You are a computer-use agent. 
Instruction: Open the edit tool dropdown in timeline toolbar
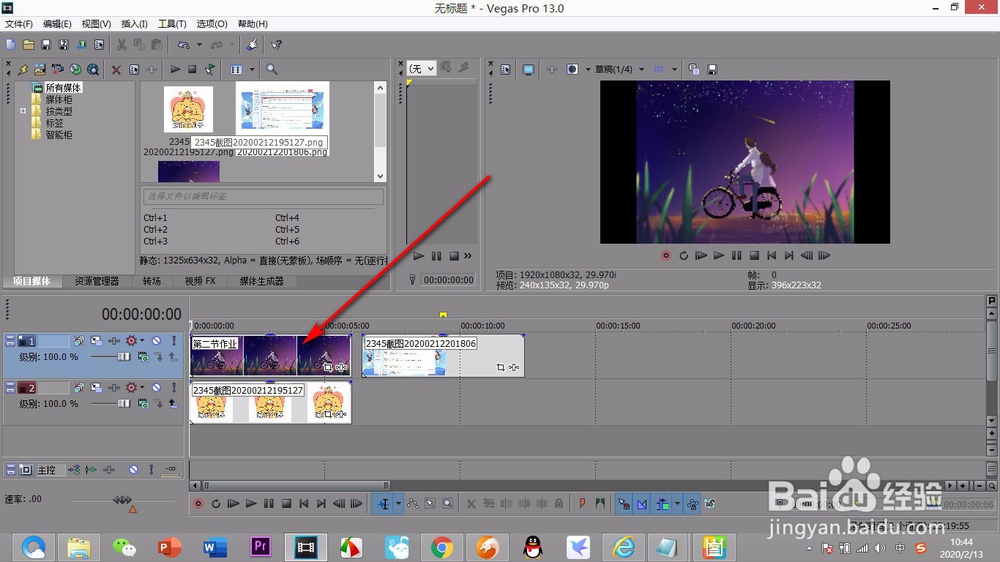(x=399, y=504)
